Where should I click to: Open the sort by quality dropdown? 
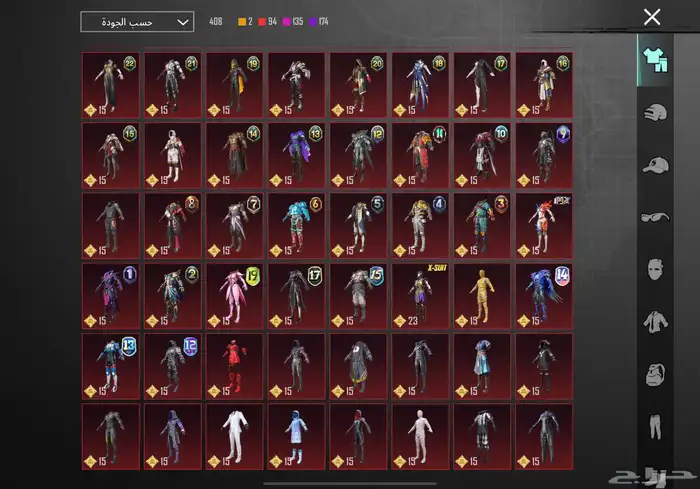[x=136, y=21]
